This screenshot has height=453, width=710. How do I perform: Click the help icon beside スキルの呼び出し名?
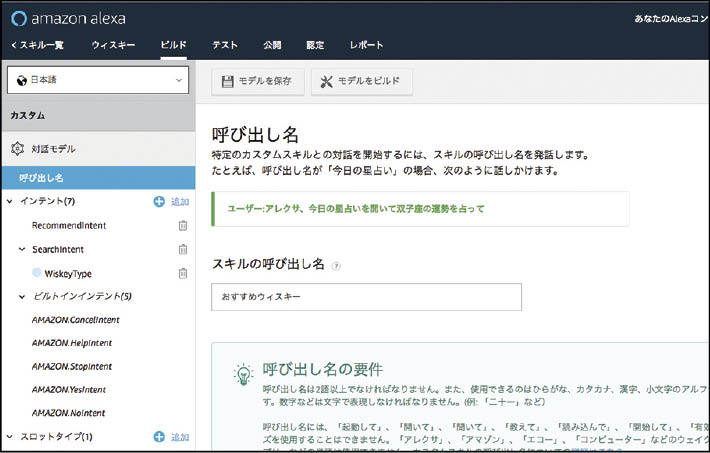336,266
